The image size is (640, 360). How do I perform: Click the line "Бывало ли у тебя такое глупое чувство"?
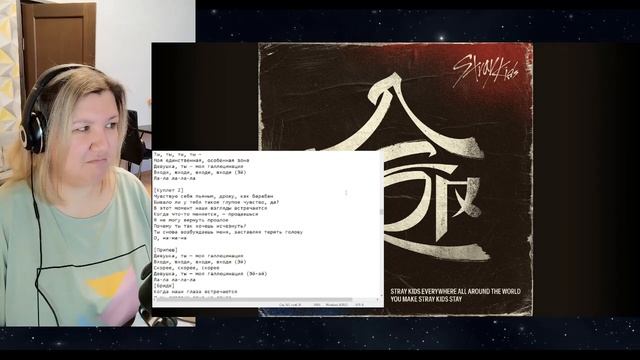point(216,202)
